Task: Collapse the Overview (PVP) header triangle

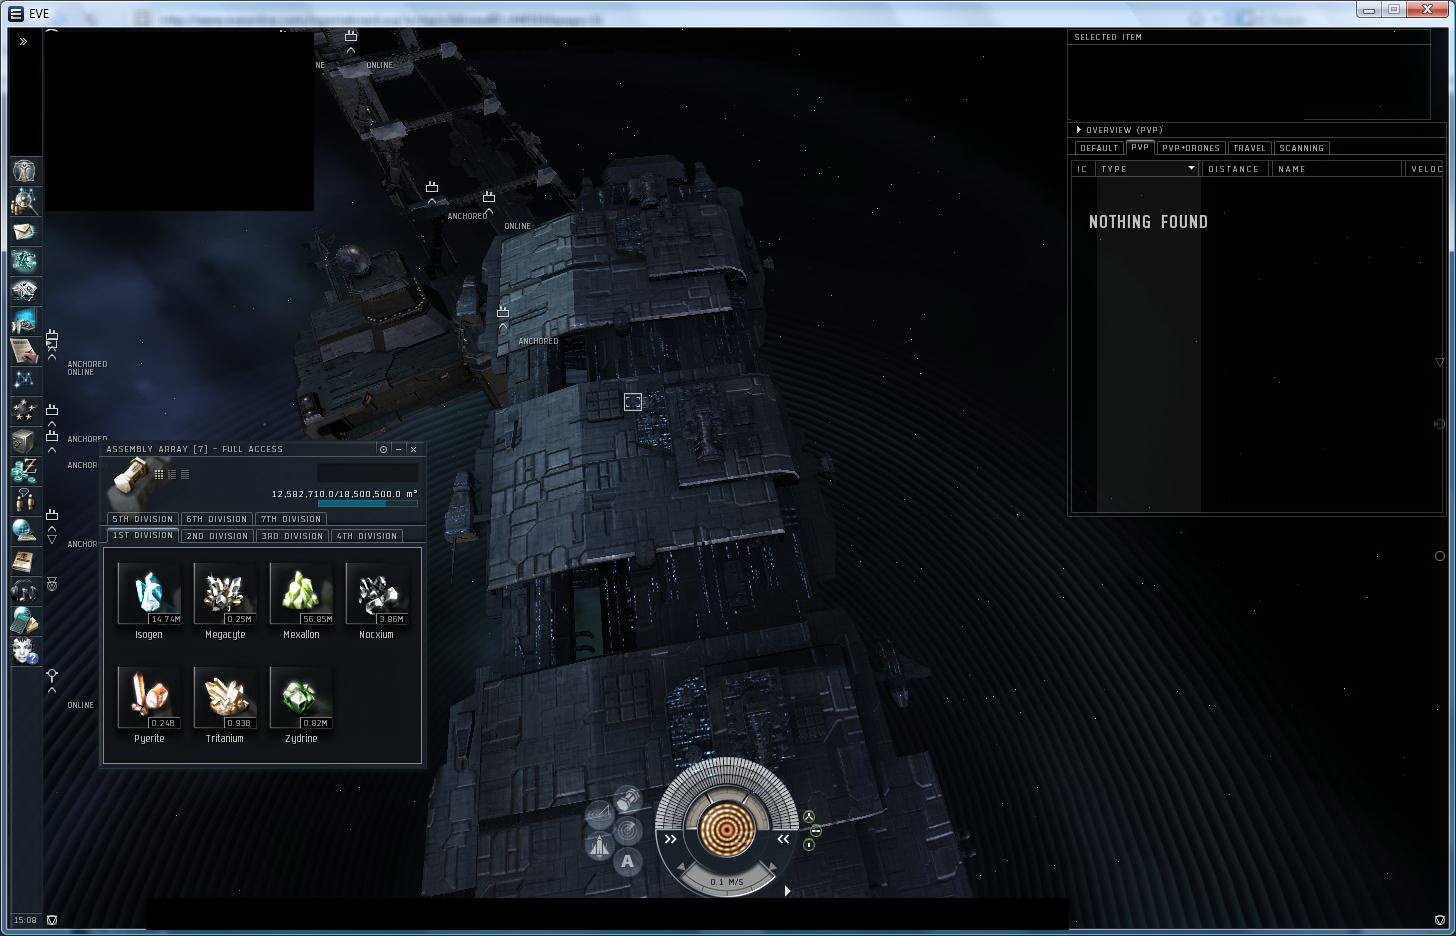Action: pos(1078,129)
